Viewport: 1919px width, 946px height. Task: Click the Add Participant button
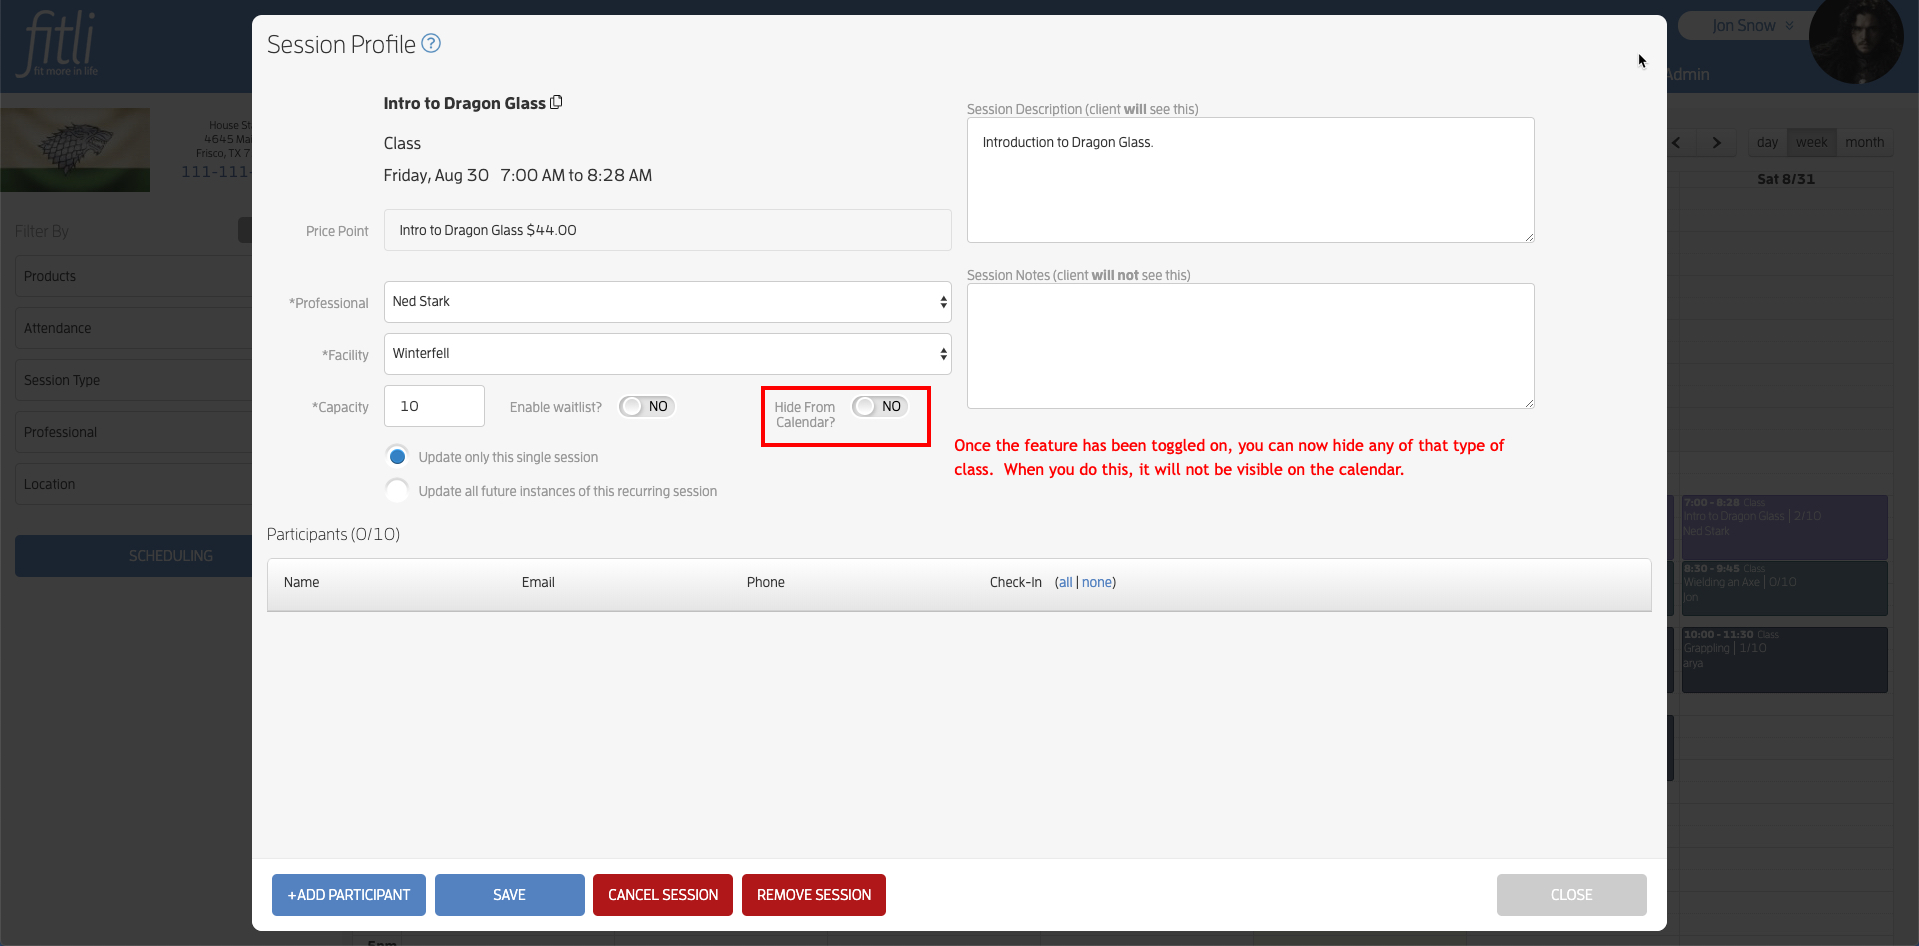point(349,895)
